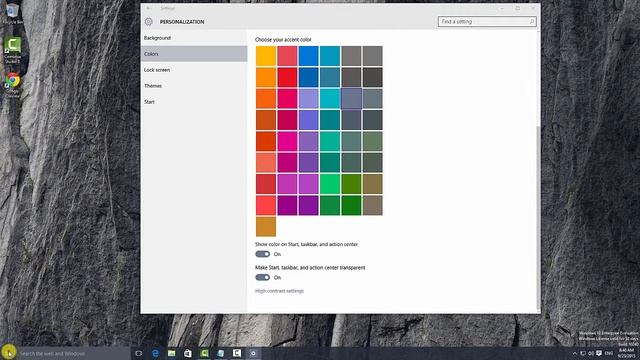Click the Settings gear icon in the taskbar
The width and height of the screenshot is (640, 360).
253,353
